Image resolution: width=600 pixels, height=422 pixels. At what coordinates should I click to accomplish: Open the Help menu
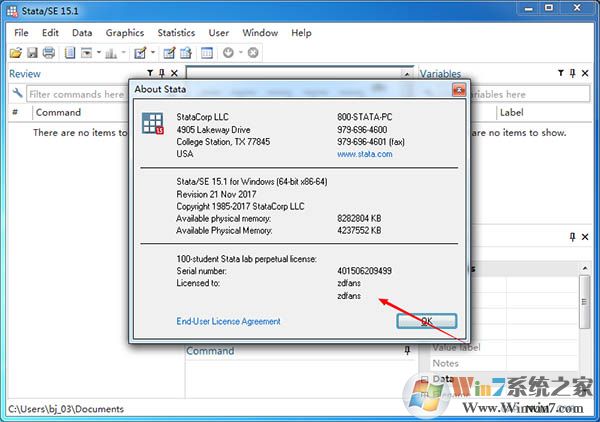coord(302,33)
